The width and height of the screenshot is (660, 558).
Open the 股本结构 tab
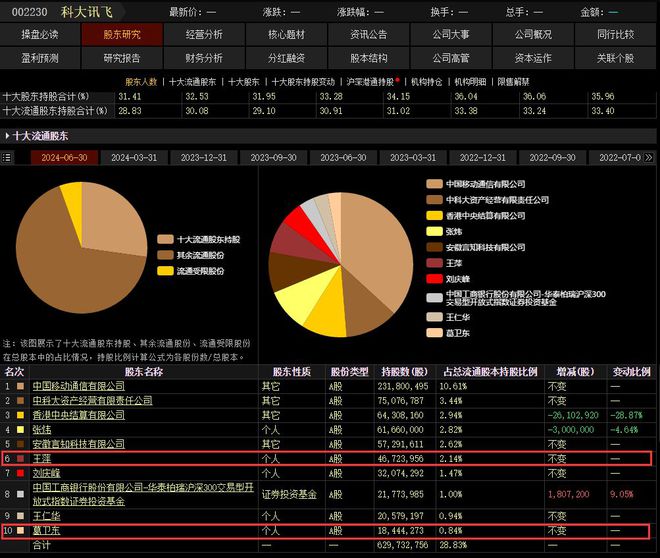click(369, 58)
